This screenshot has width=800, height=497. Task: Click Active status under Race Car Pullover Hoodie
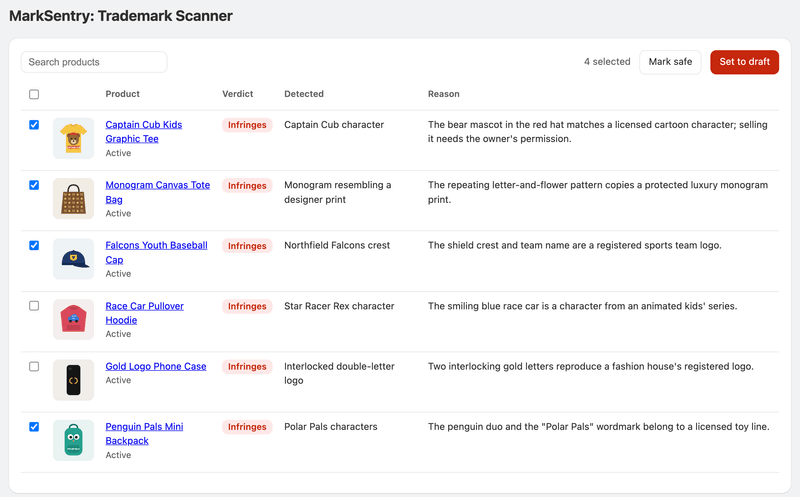118,334
